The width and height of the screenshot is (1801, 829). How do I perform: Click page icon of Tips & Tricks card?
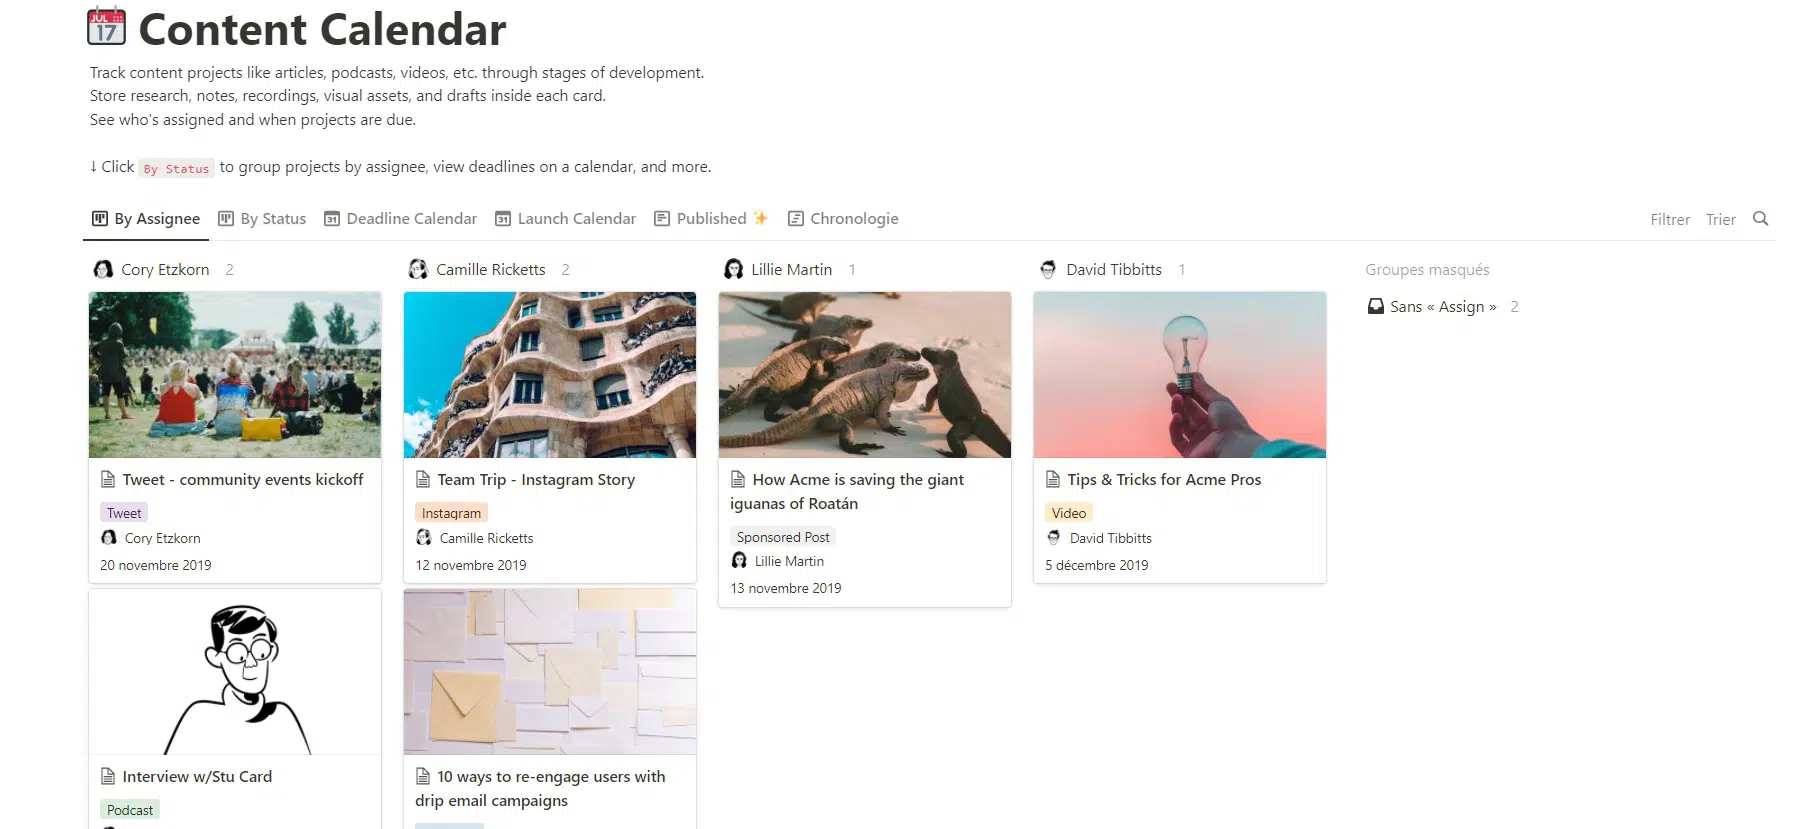[1053, 480]
